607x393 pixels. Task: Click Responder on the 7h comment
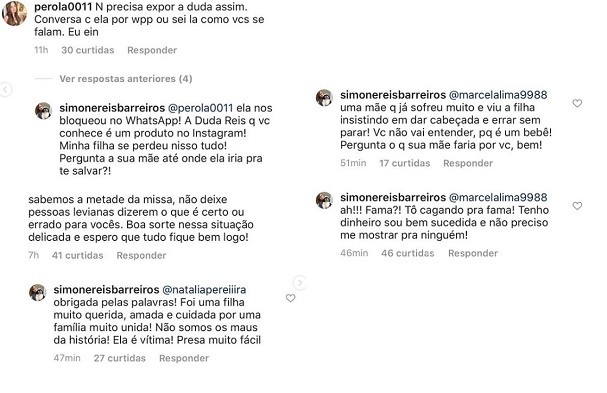pyautogui.click(x=141, y=255)
